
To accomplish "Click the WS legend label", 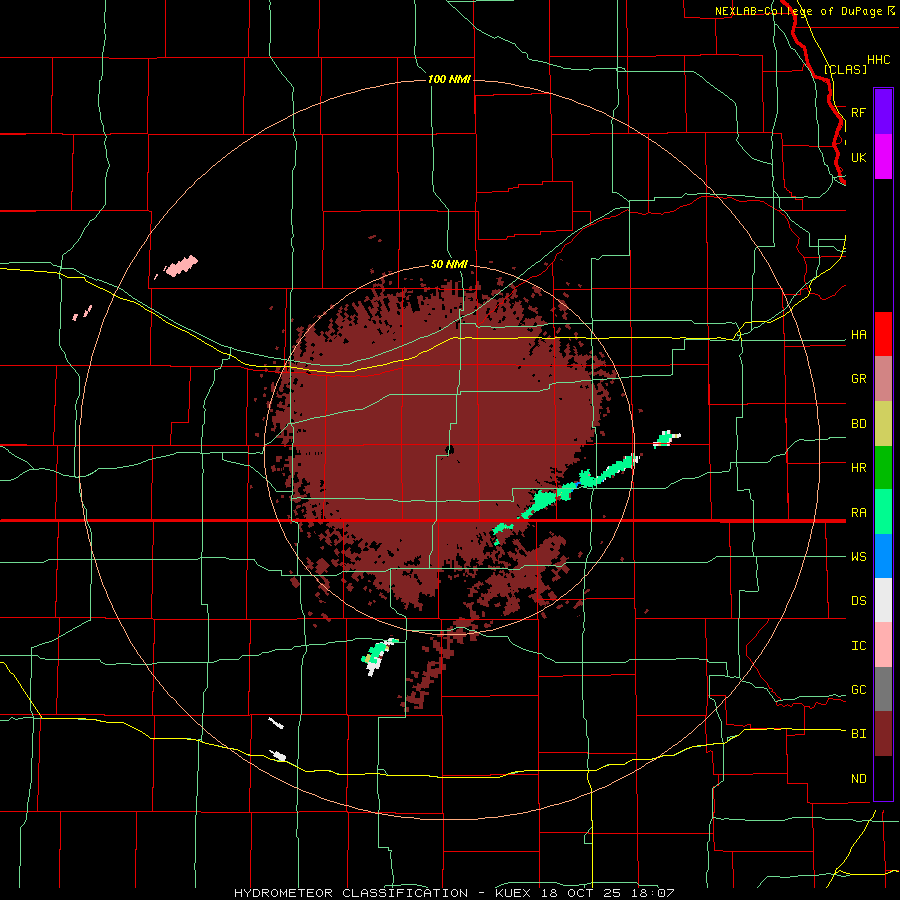I will (858, 556).
